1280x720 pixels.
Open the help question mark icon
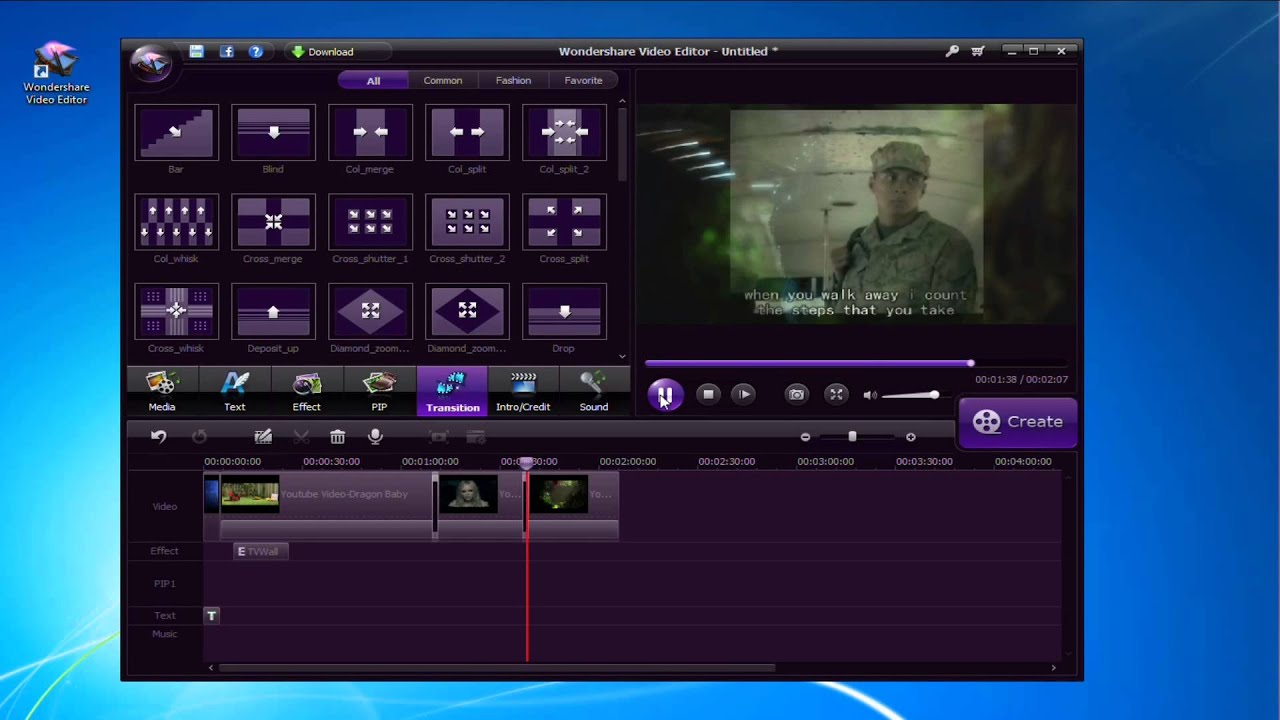point(256,51)
